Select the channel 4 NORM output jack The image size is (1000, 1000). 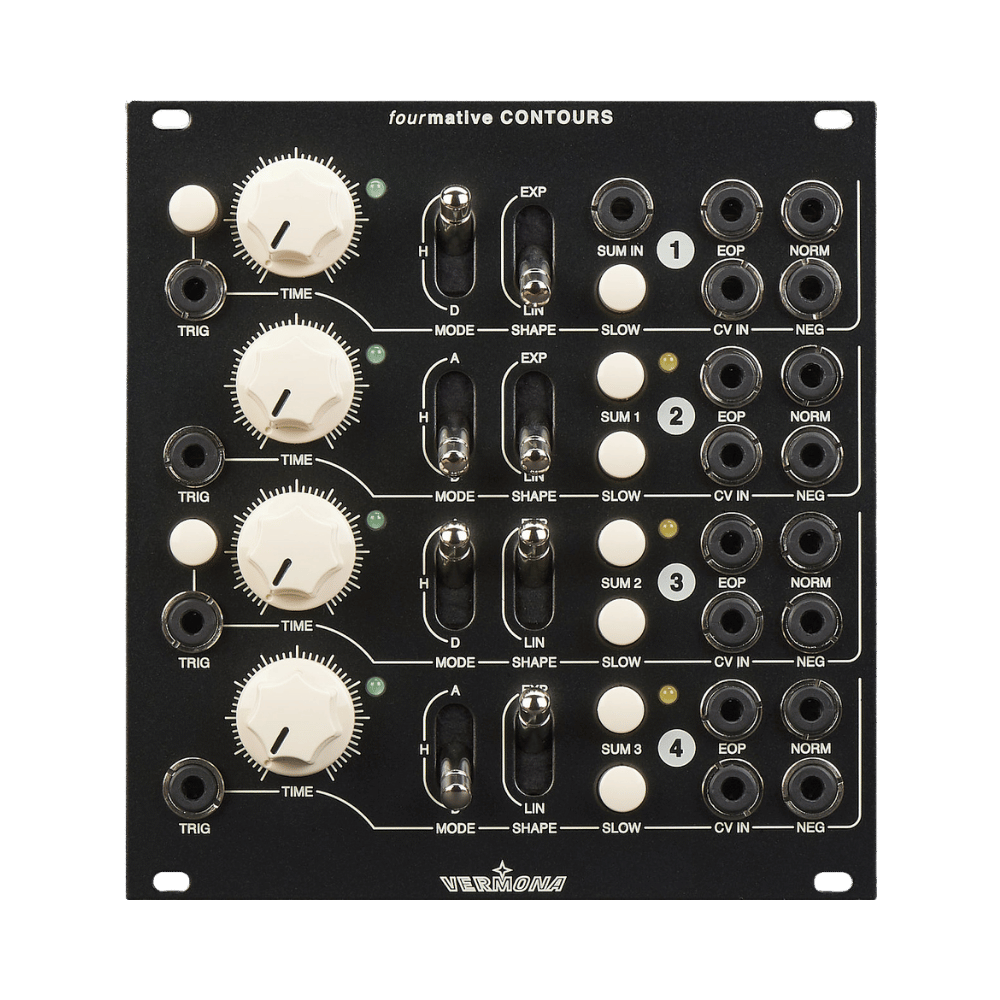(811, 709)
